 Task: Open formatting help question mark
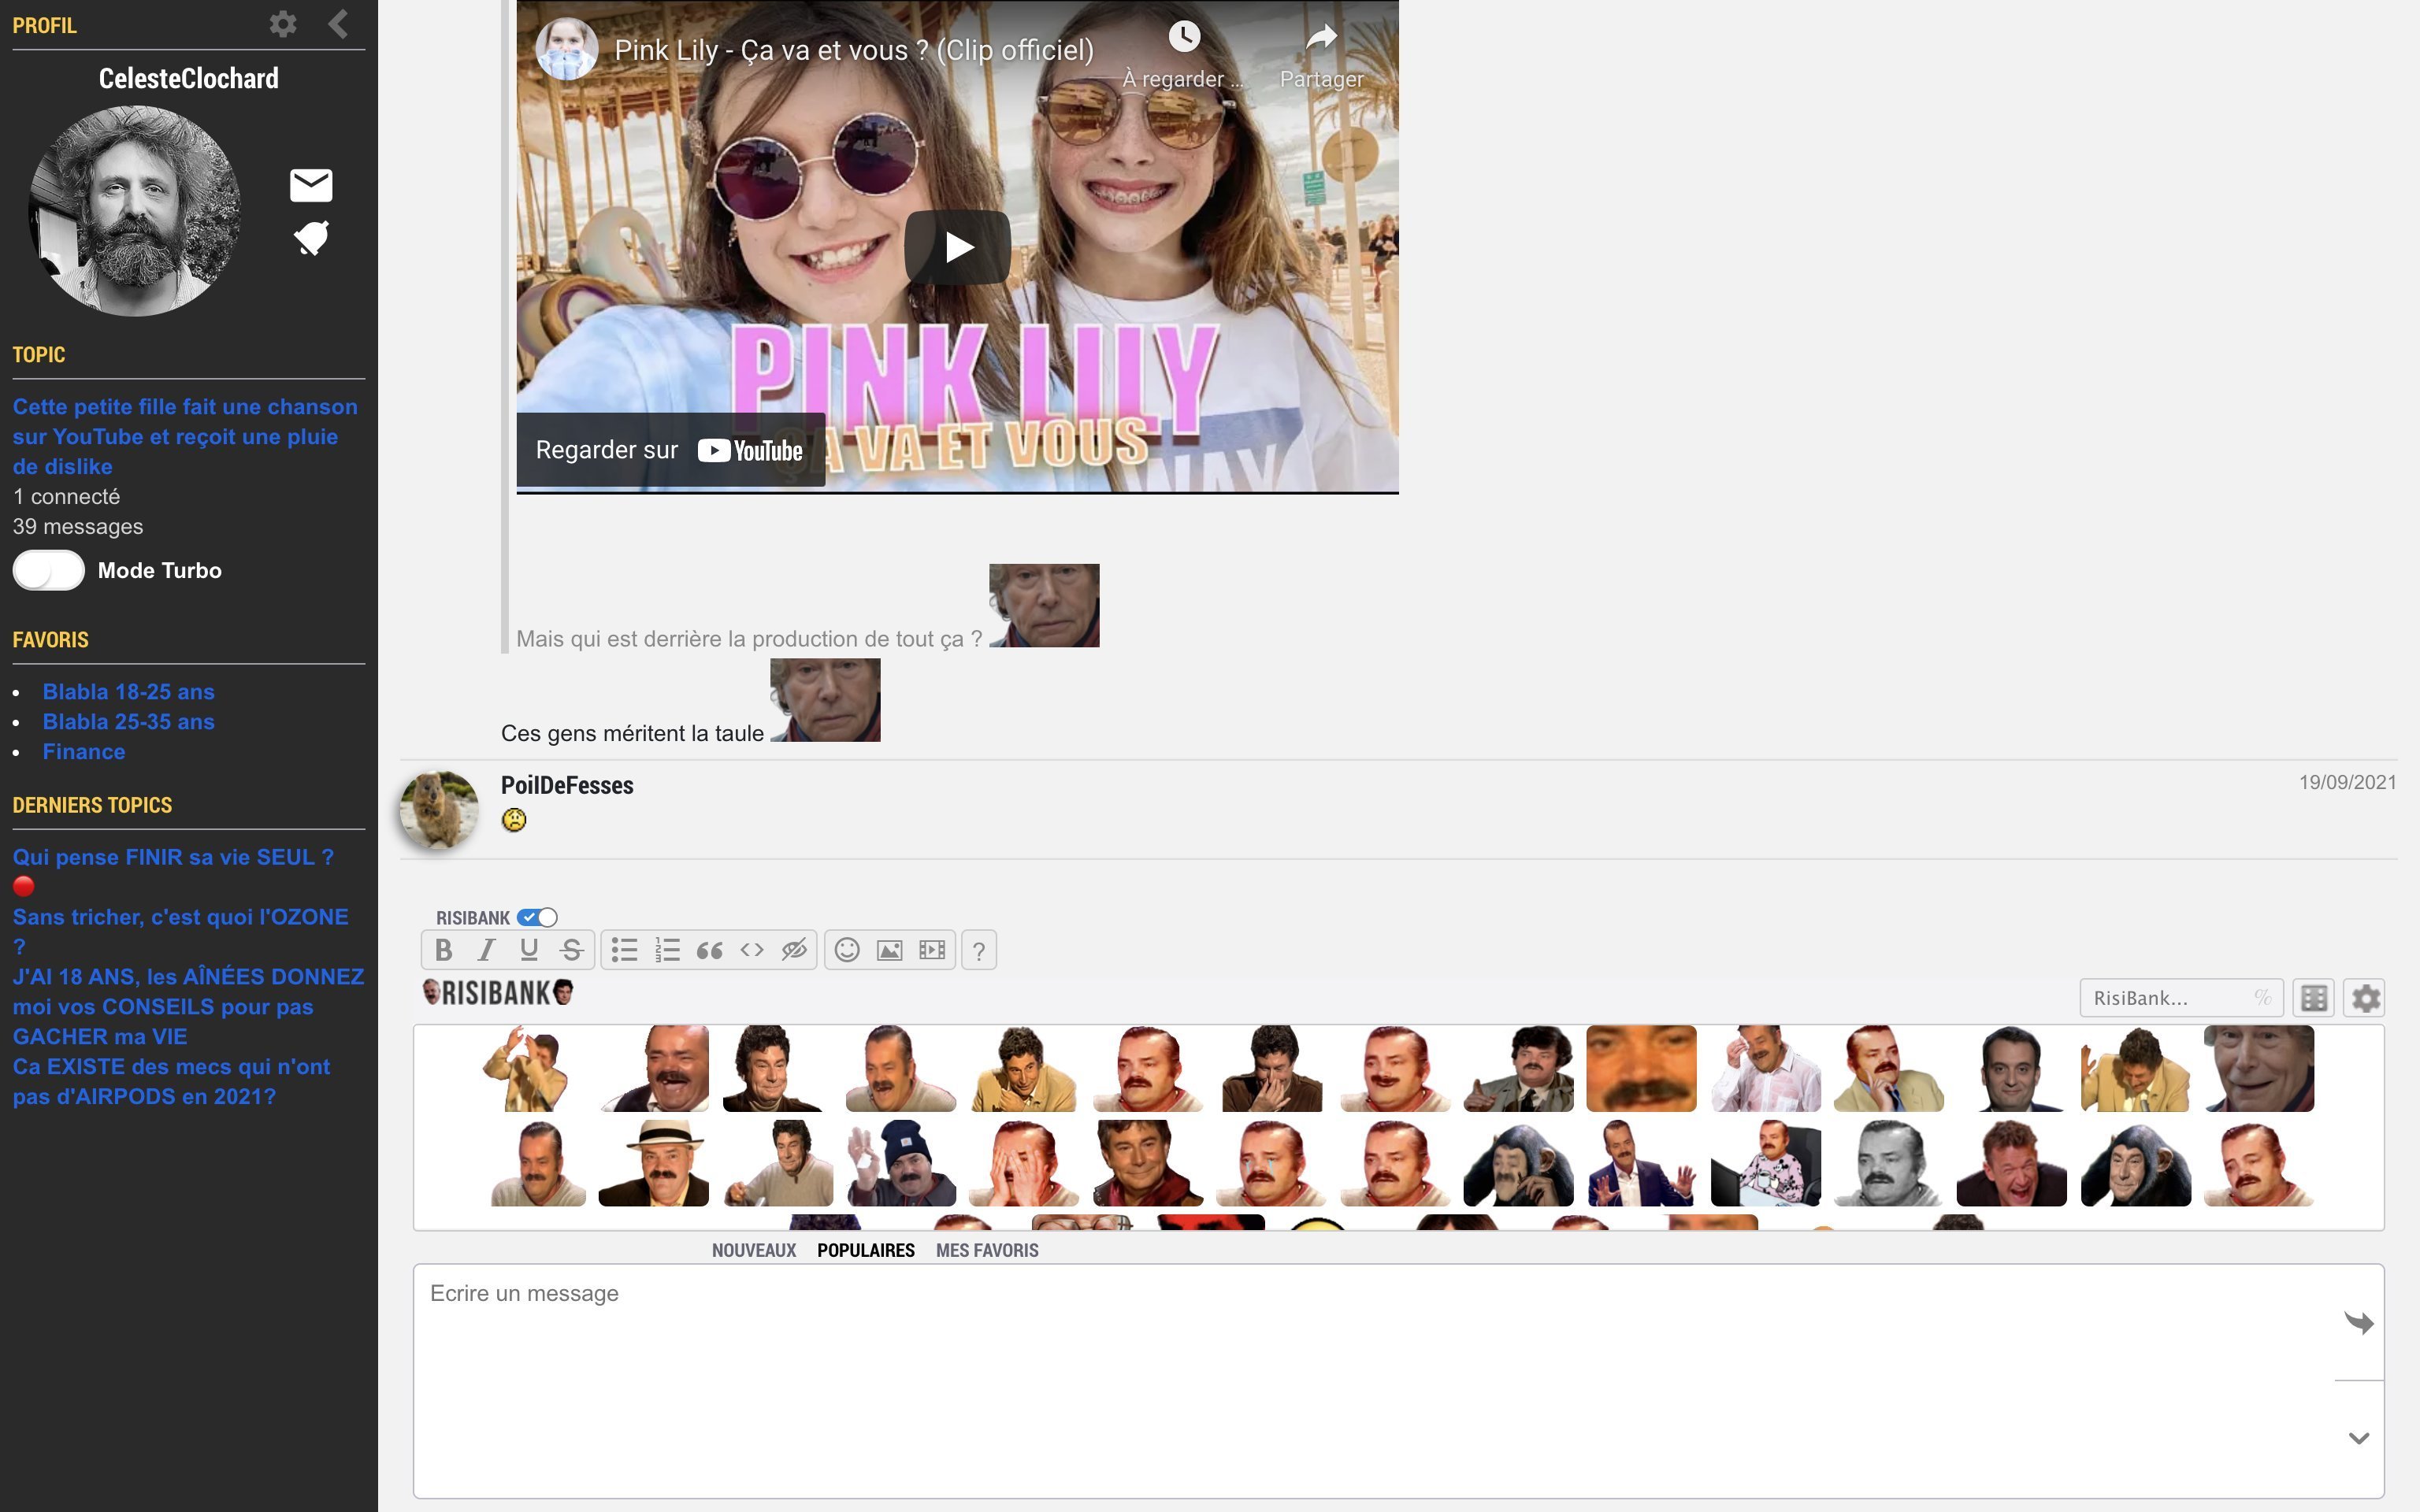pyautogui.click(x=979, y=950)
